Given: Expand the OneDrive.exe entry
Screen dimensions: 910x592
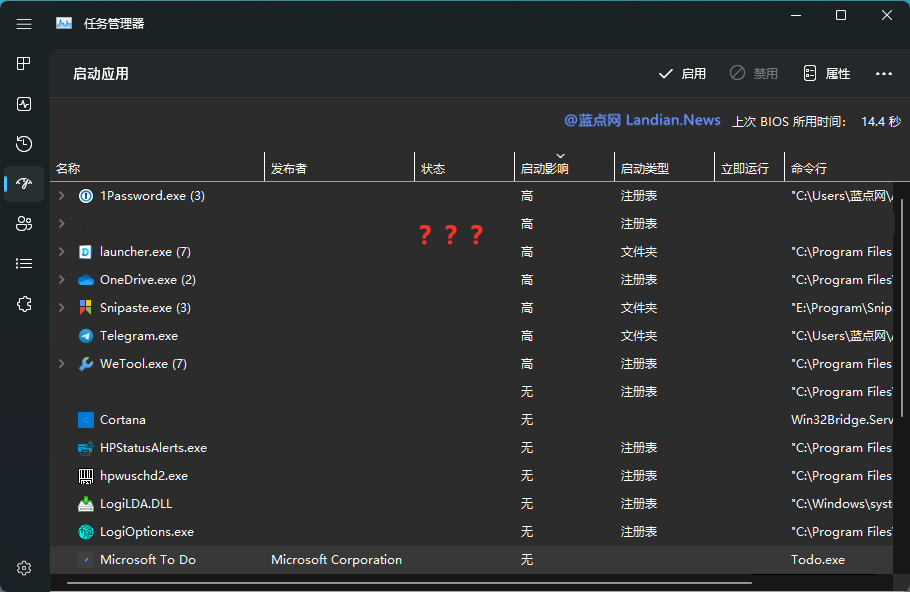Looking at the screenshot, I should pyautogui.click(x=62, y=279).
